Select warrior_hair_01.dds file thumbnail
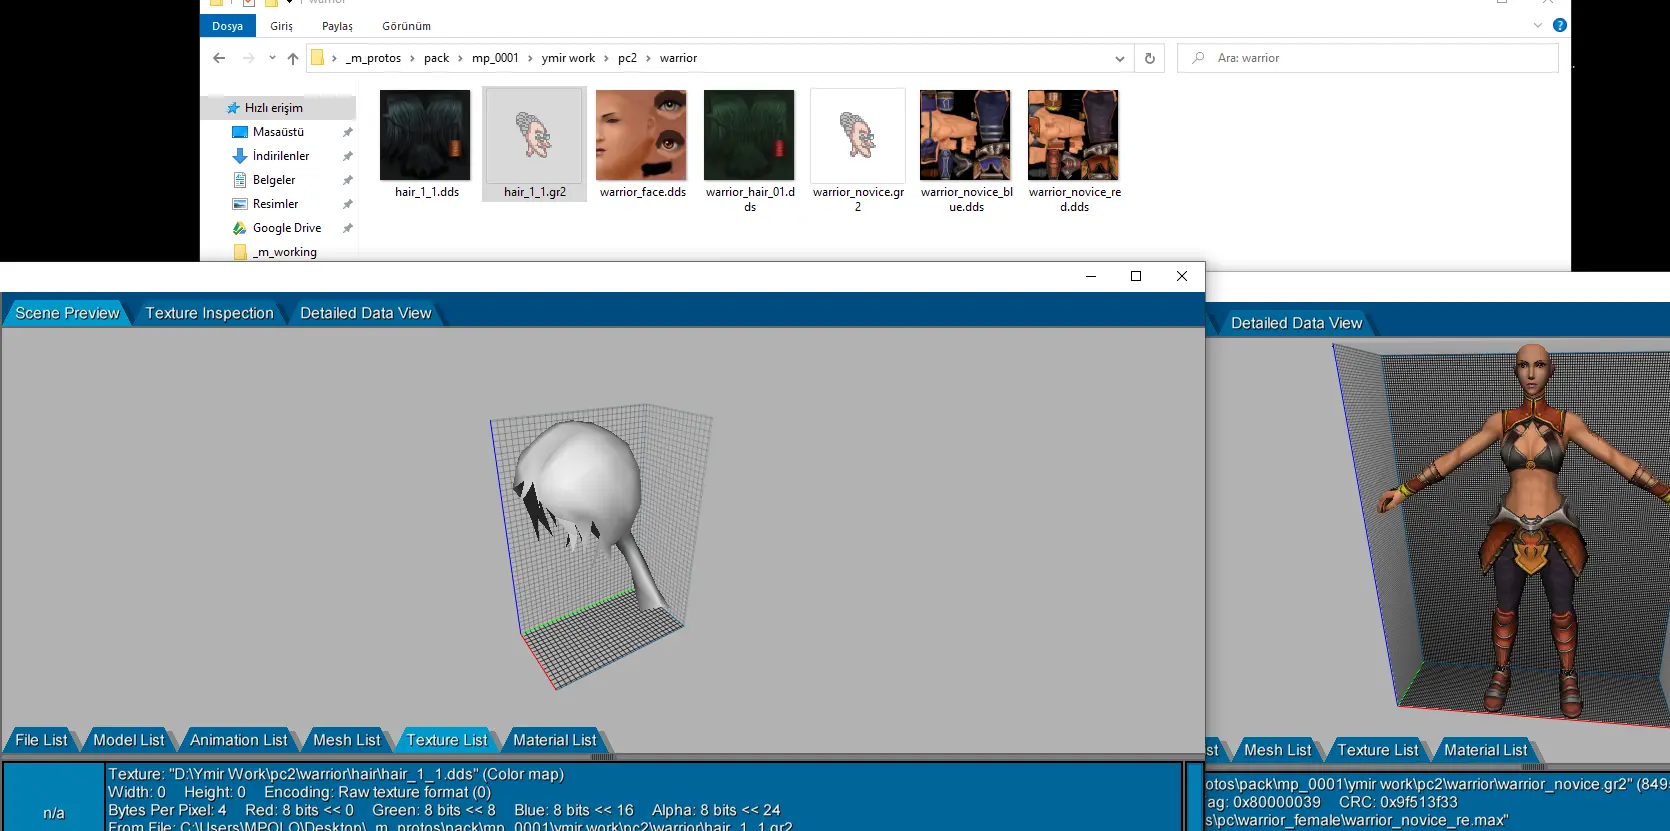 coord(749,135)
